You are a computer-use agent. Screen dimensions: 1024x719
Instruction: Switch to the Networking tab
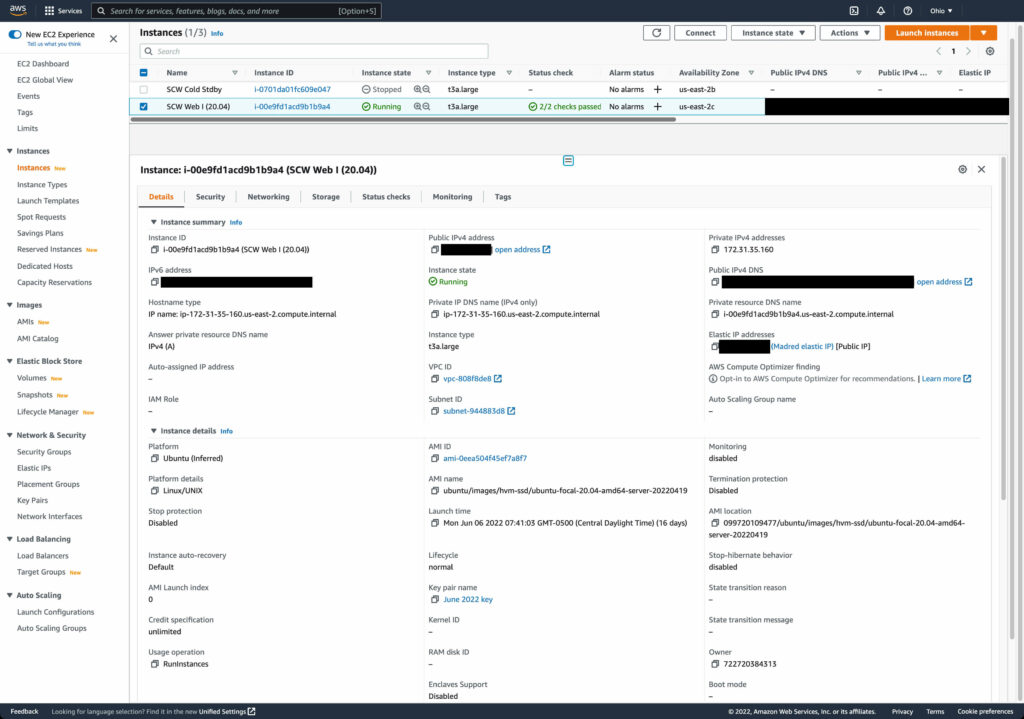pyautogui.click(x=268, y=197)
